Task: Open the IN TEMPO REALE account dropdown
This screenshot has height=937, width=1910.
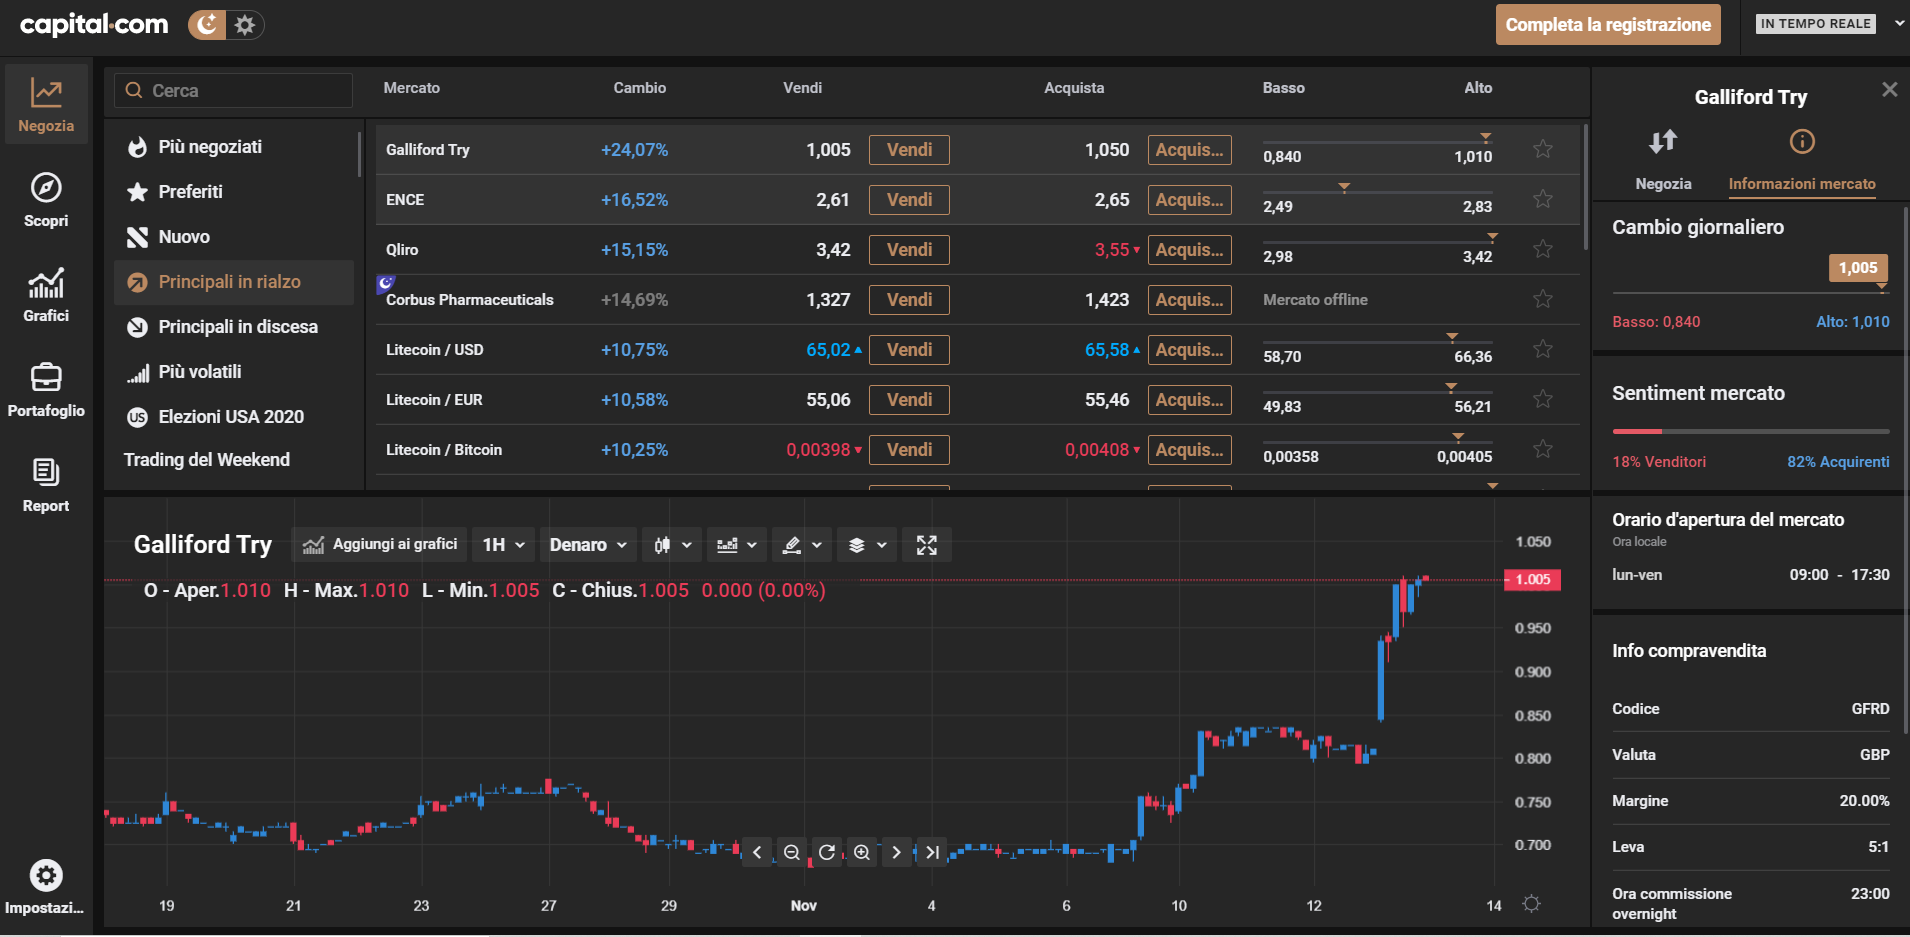Action: click(1830, 24)
